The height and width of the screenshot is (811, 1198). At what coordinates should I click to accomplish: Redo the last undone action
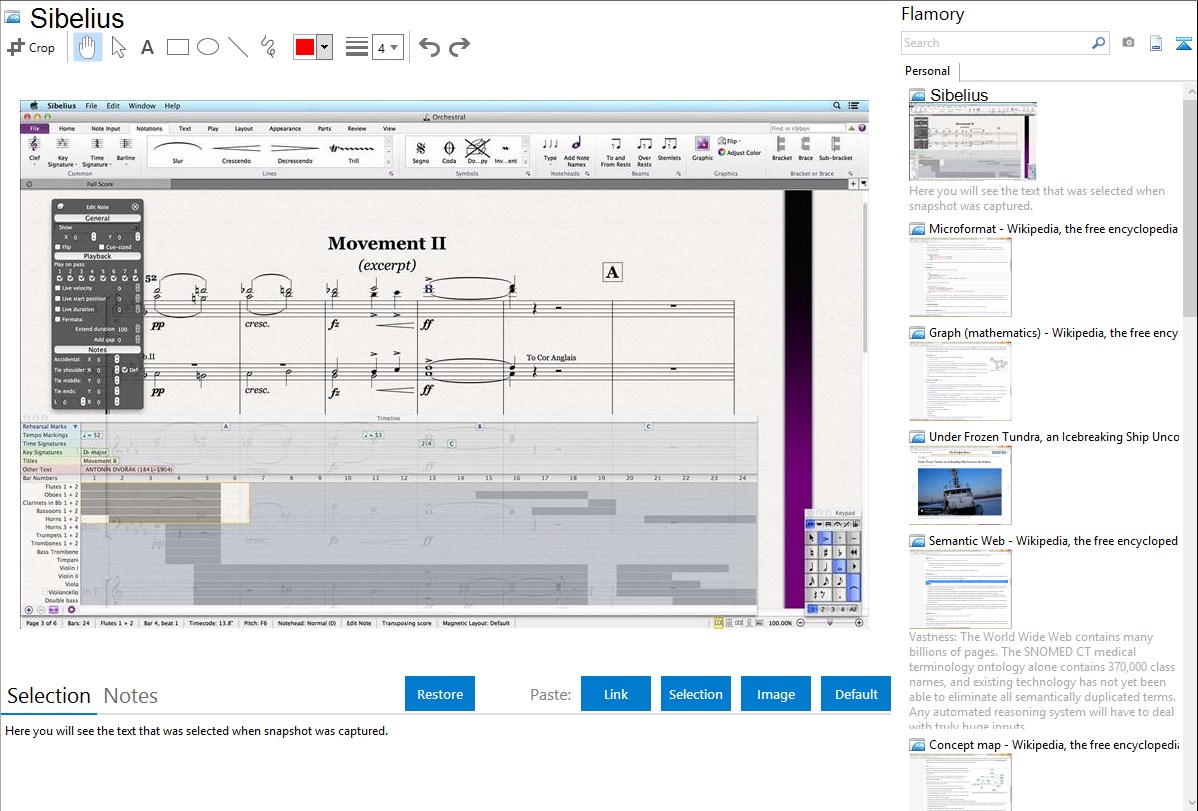pos(459,47)
